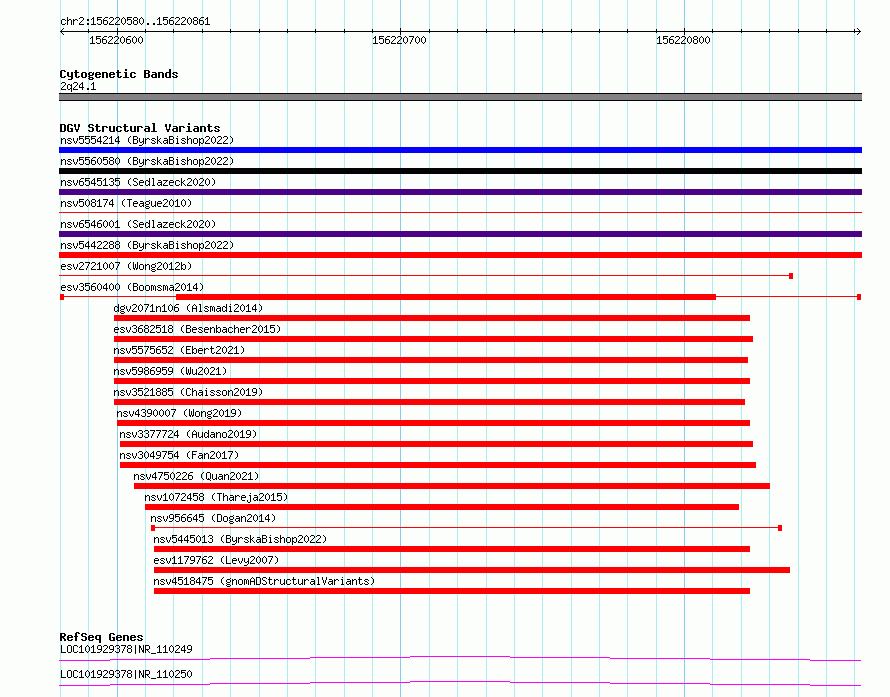
Task: Select the gray 2q24.1 cytogenetic band bar
Action: point(460,97)
